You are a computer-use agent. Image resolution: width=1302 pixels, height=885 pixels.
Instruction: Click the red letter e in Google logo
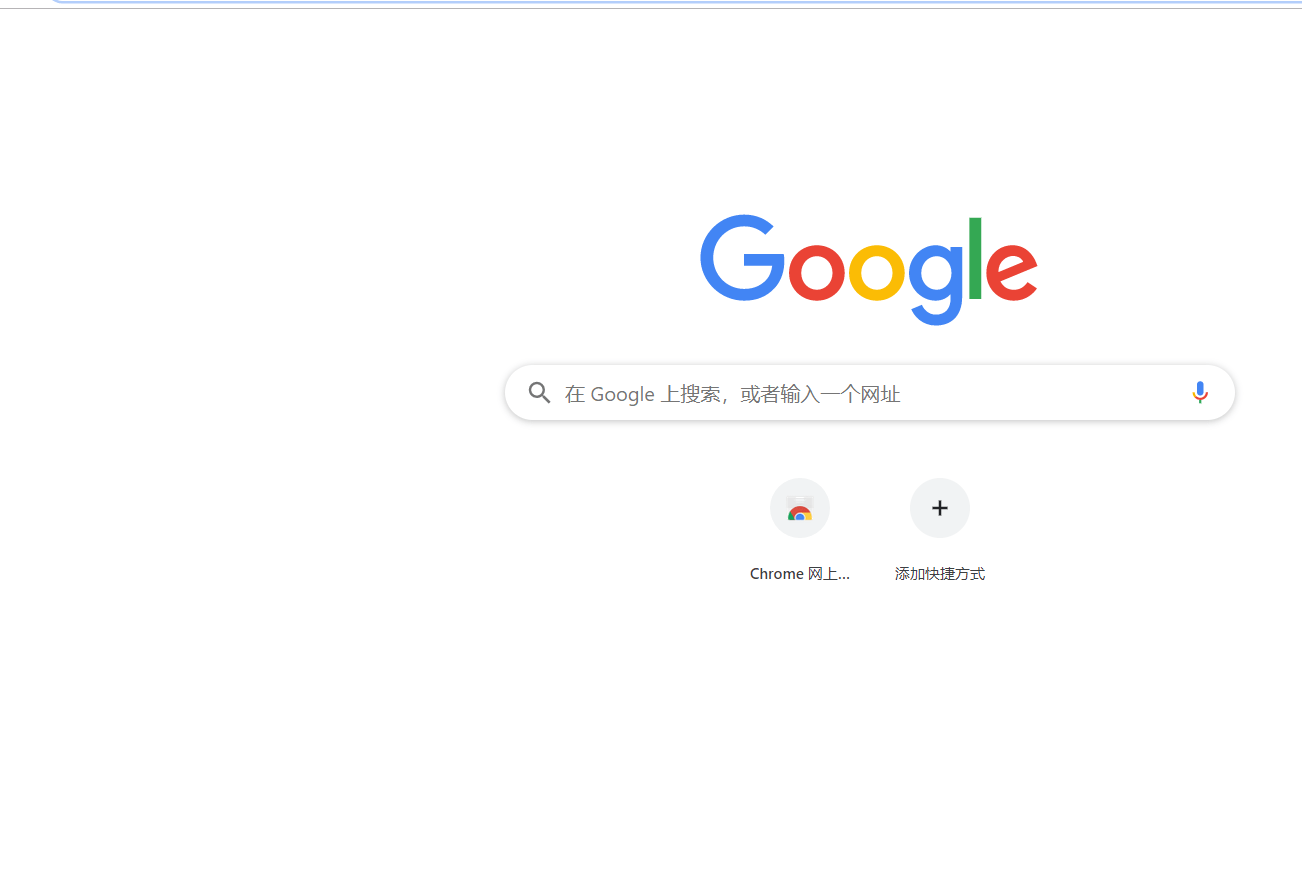click(1011, 271)
